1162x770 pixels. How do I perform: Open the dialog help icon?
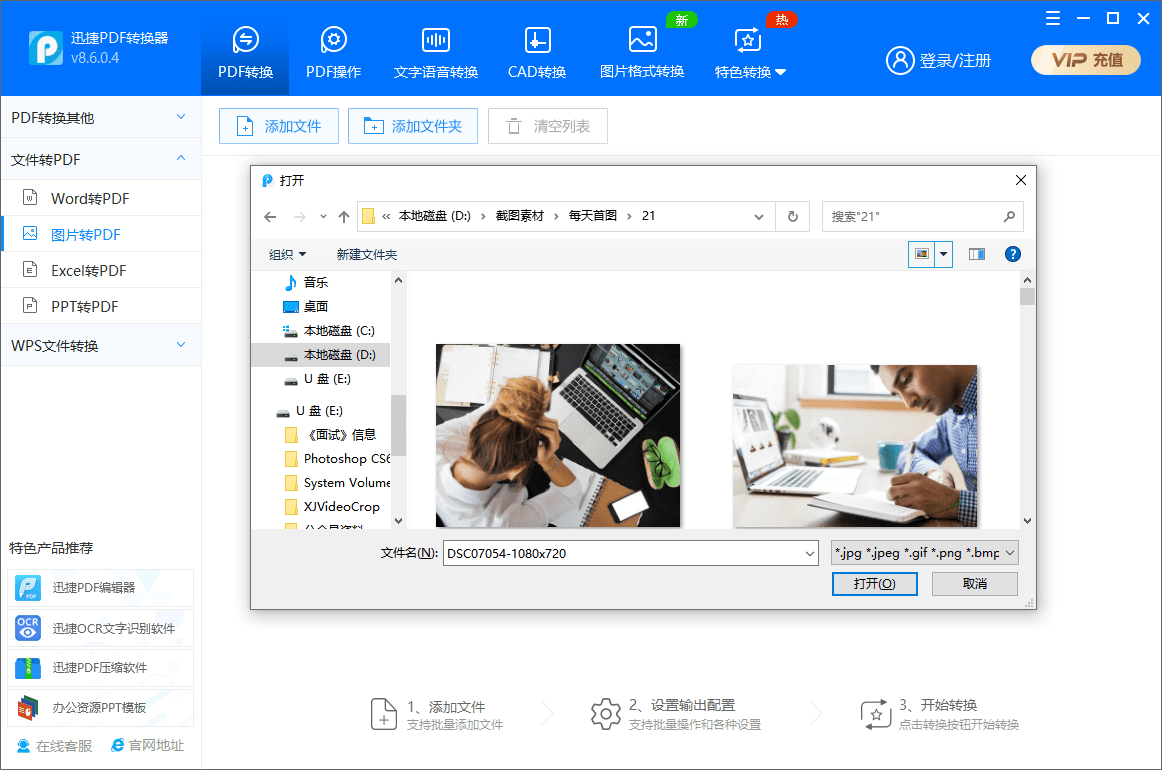tap(1012, 254)
